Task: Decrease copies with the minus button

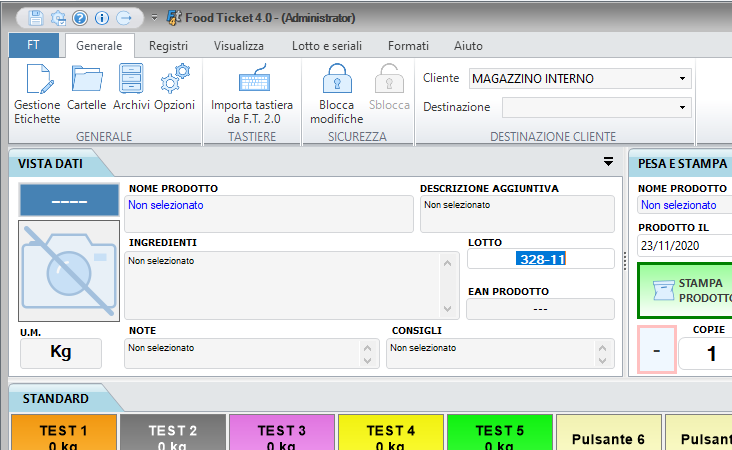Action: pos(657,350)
